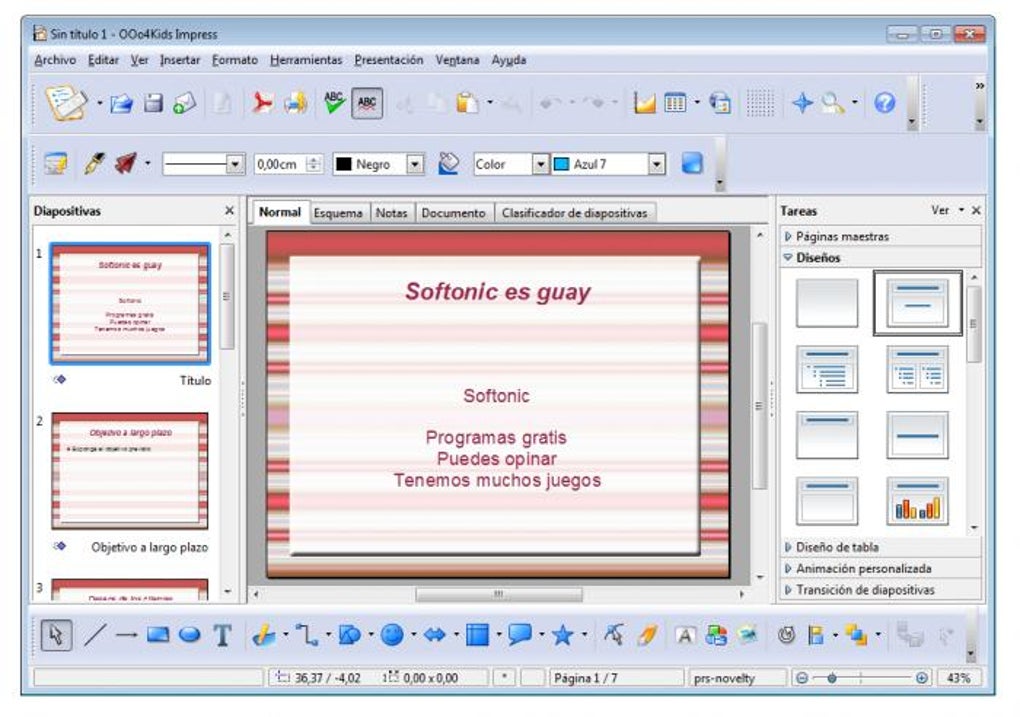This screenshot has height=717, width=1020.
Task: Open the Presentación menu
Action: pyautogui.click(x=388, y=60)
